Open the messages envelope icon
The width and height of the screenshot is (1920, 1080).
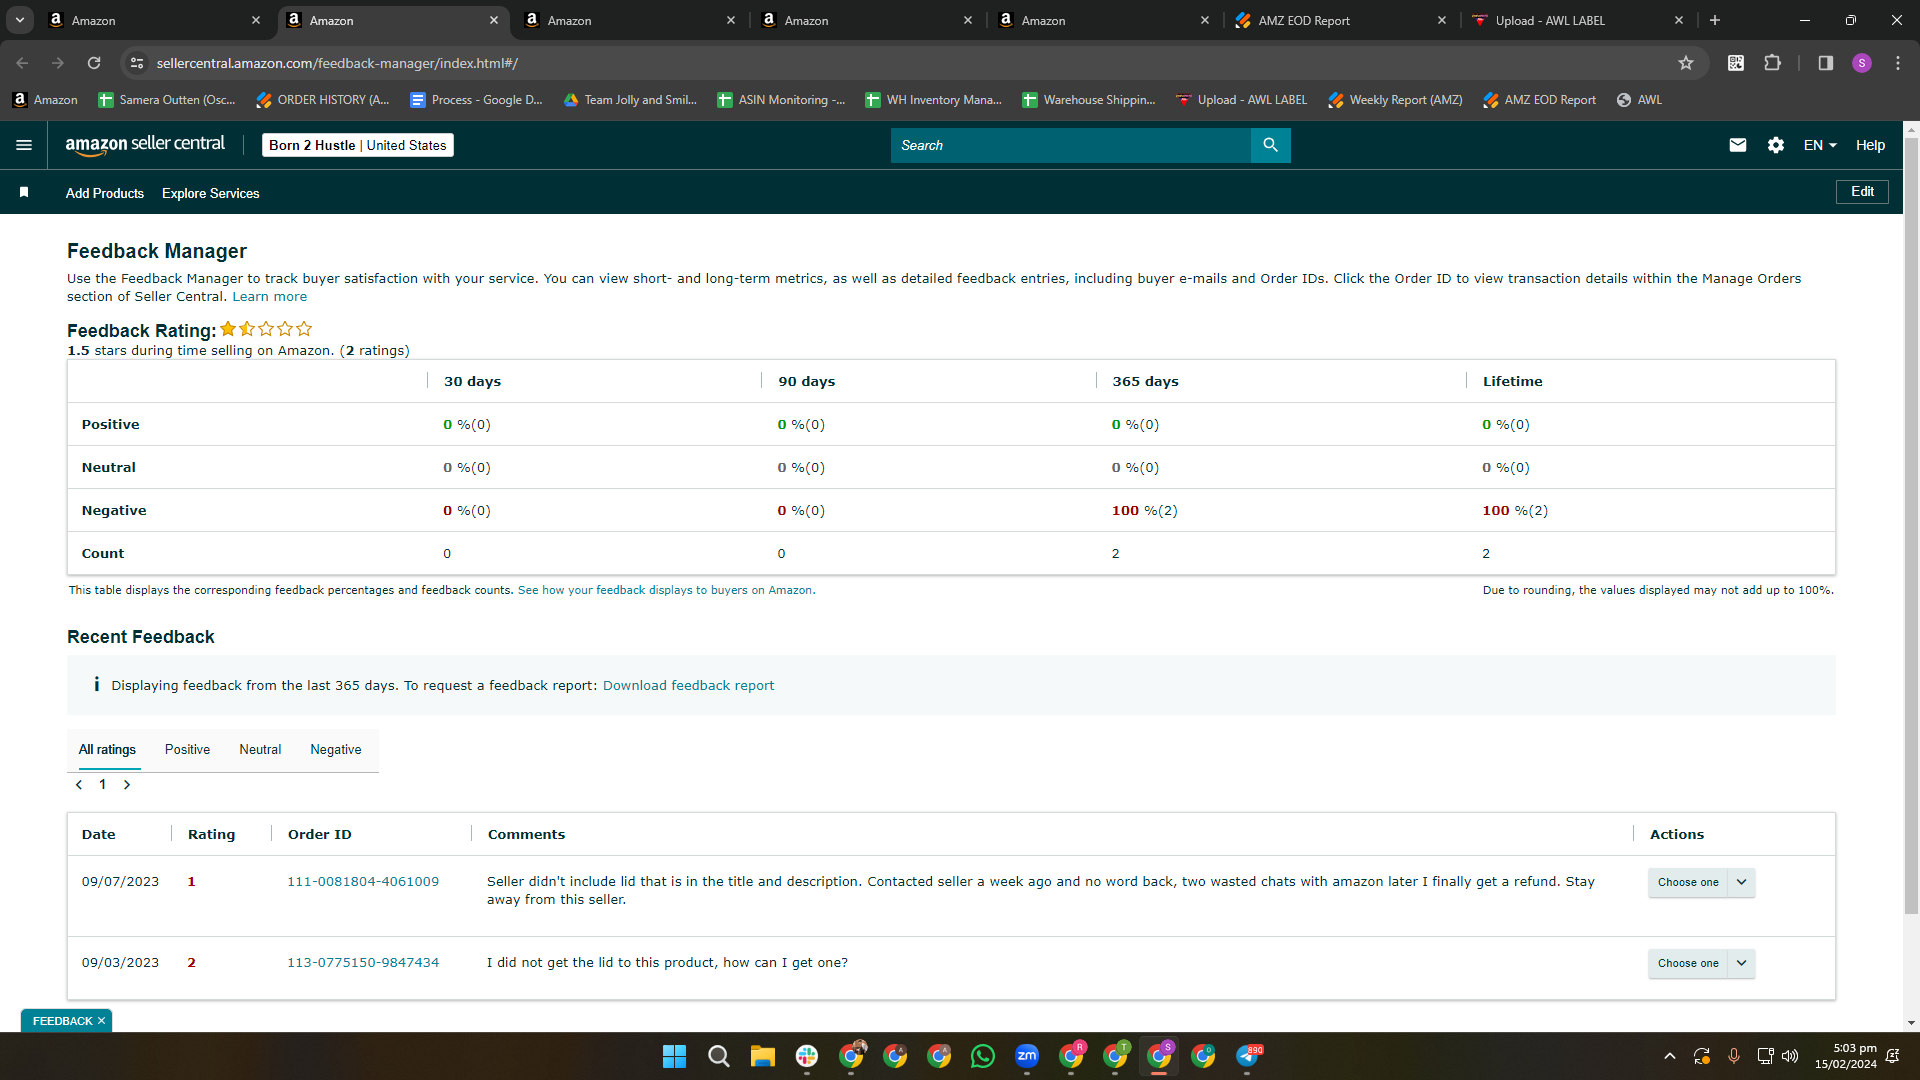1738,145
